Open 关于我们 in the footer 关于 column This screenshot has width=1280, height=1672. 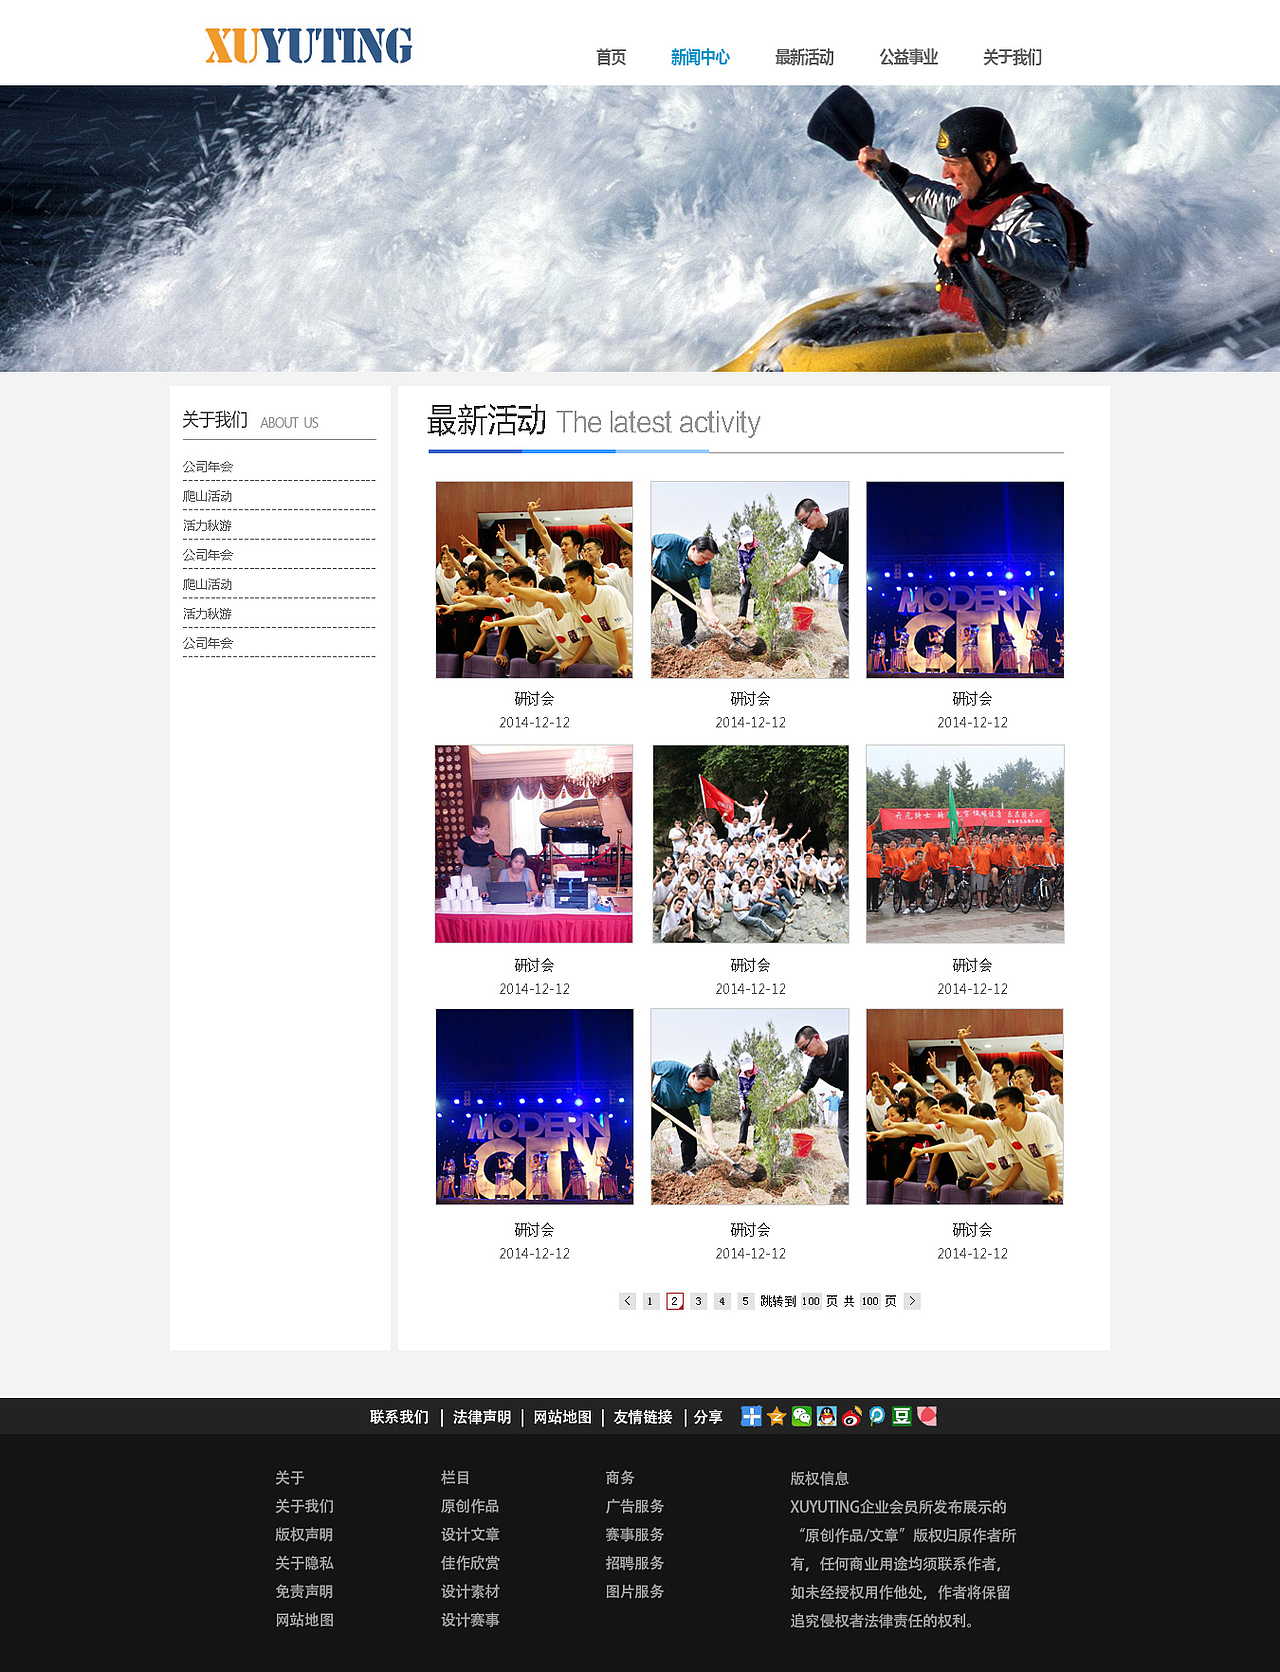pos(305,1506)
